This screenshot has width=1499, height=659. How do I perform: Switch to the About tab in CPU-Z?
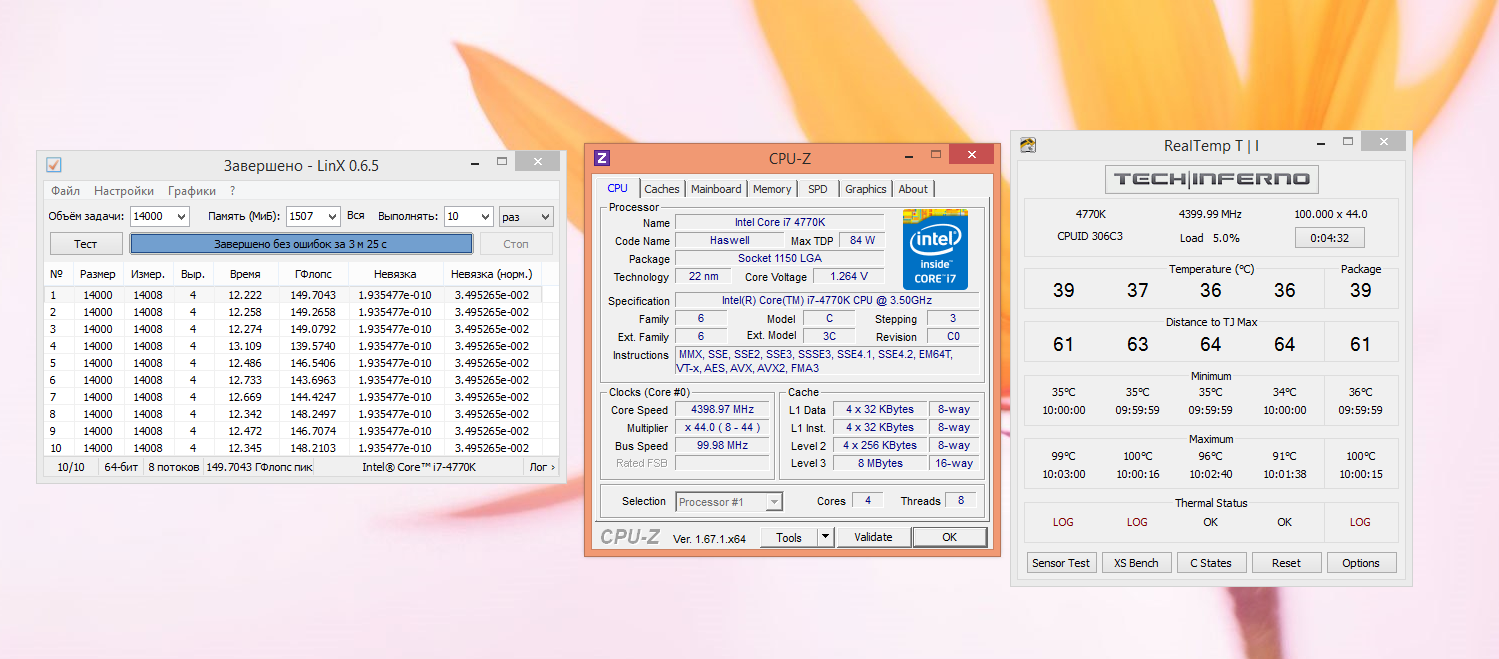(x=913, y=189)
